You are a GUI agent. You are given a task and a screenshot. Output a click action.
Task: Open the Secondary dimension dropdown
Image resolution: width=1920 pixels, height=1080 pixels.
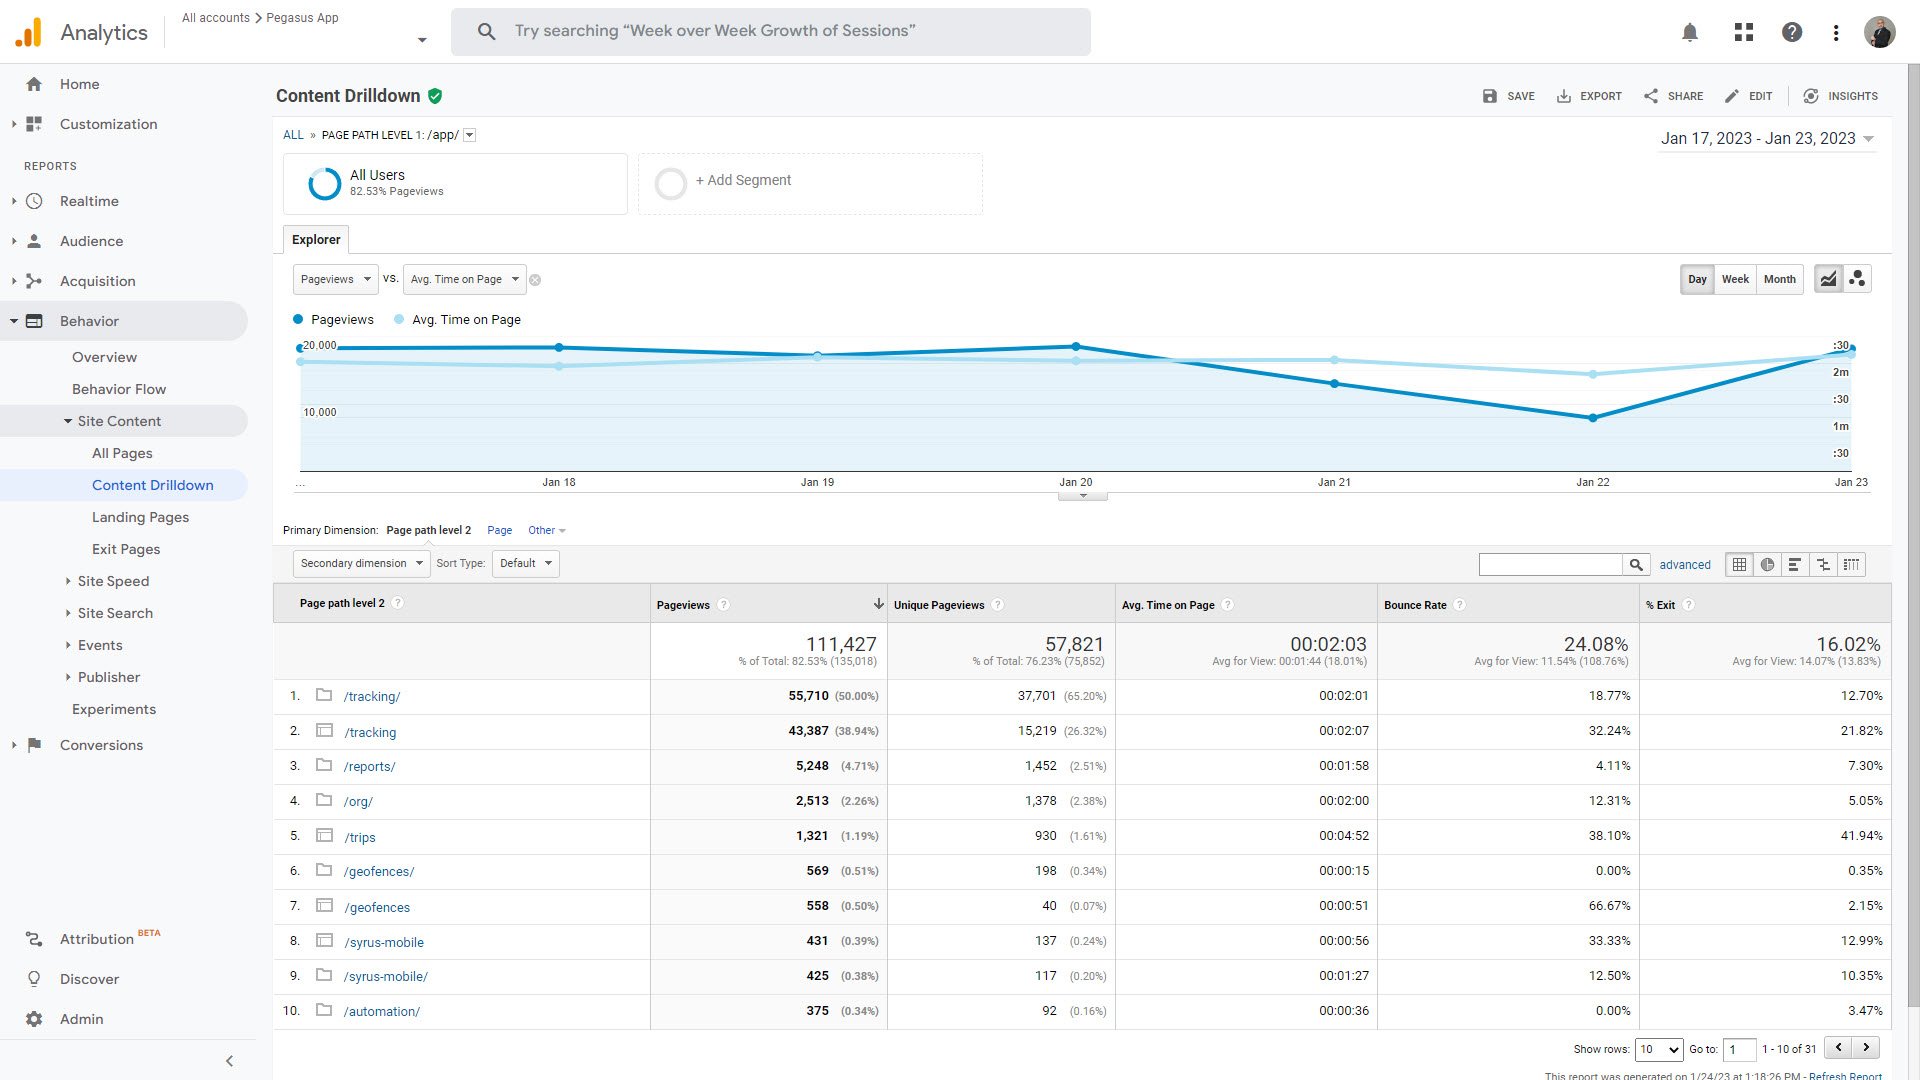[x=361, y=563]
